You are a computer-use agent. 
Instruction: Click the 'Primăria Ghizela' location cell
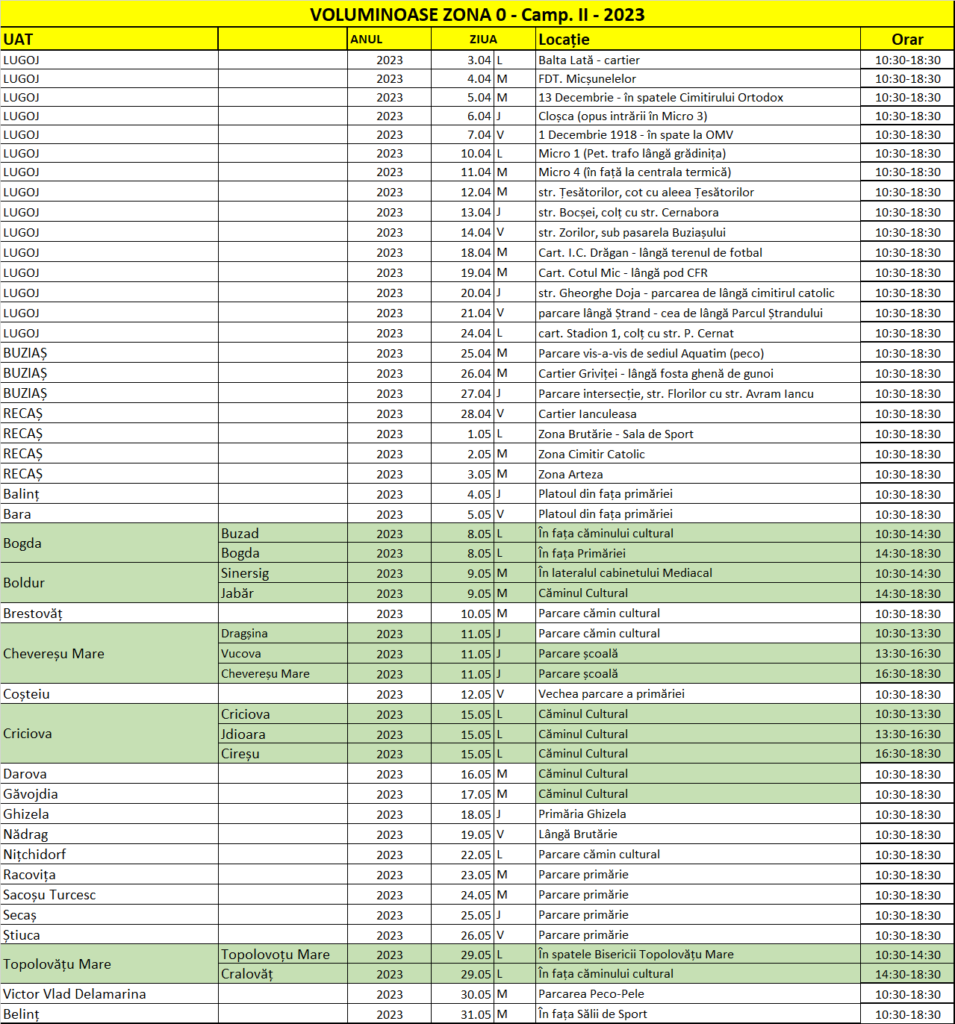(697, 814)
